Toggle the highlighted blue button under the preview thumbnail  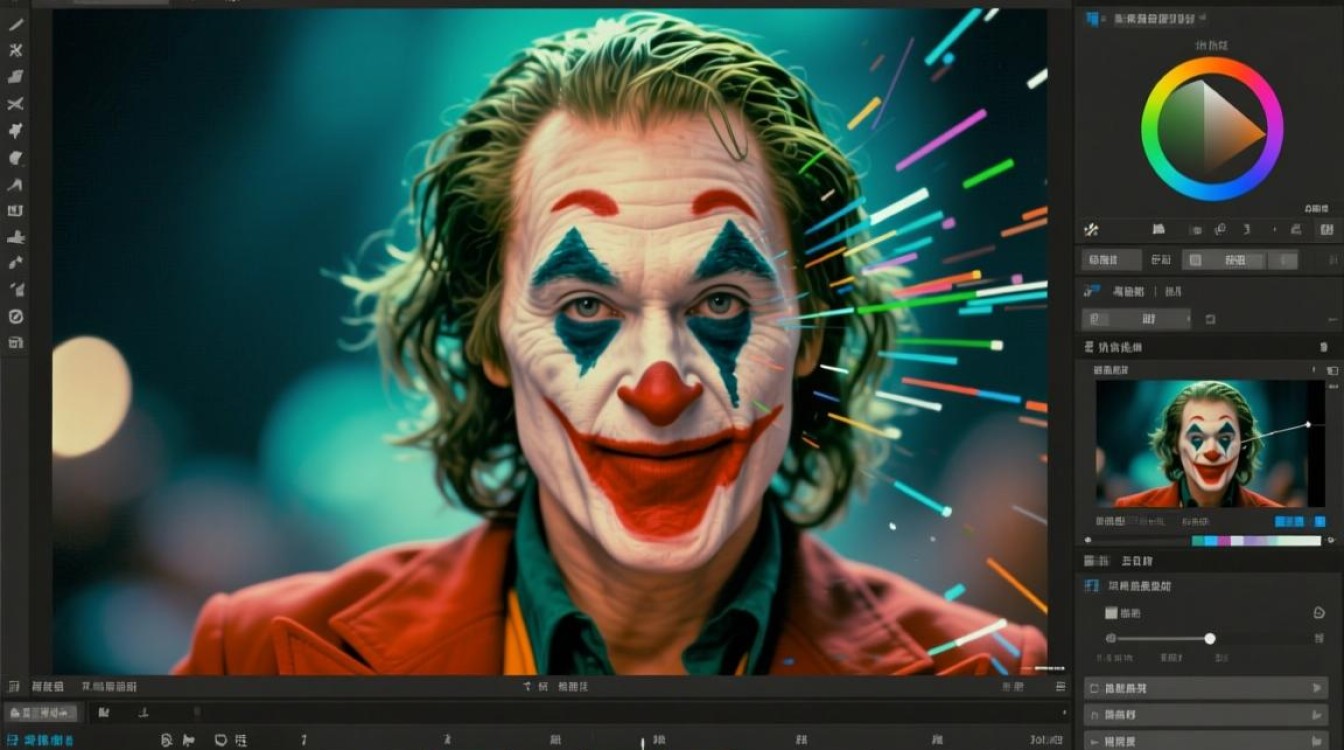point(1289,522)
